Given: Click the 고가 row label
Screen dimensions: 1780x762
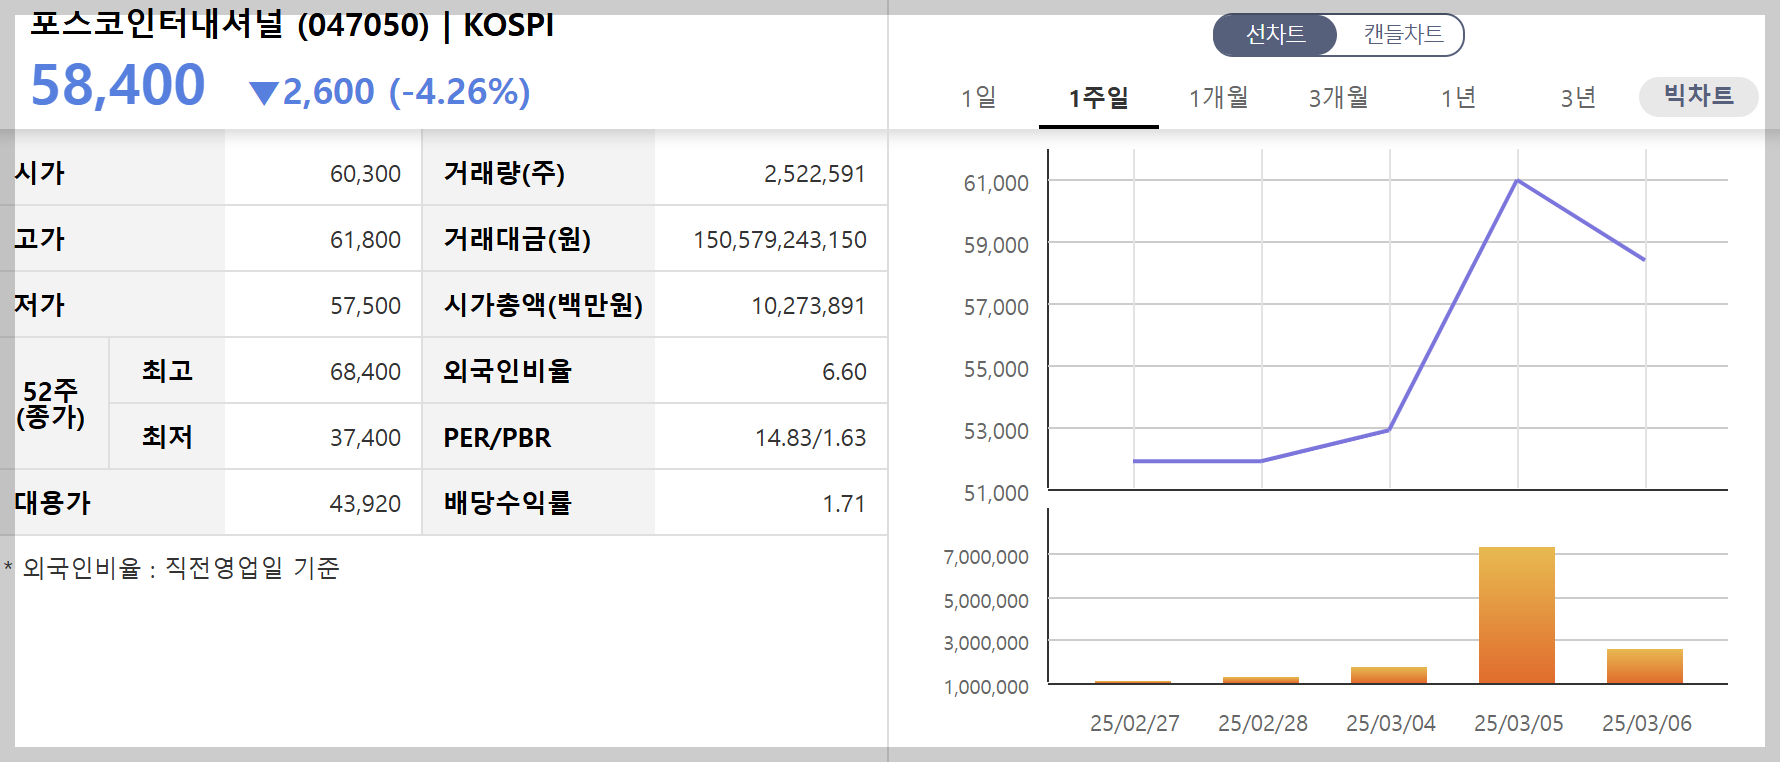Looking at the screenshot, I should pos(39,239).
